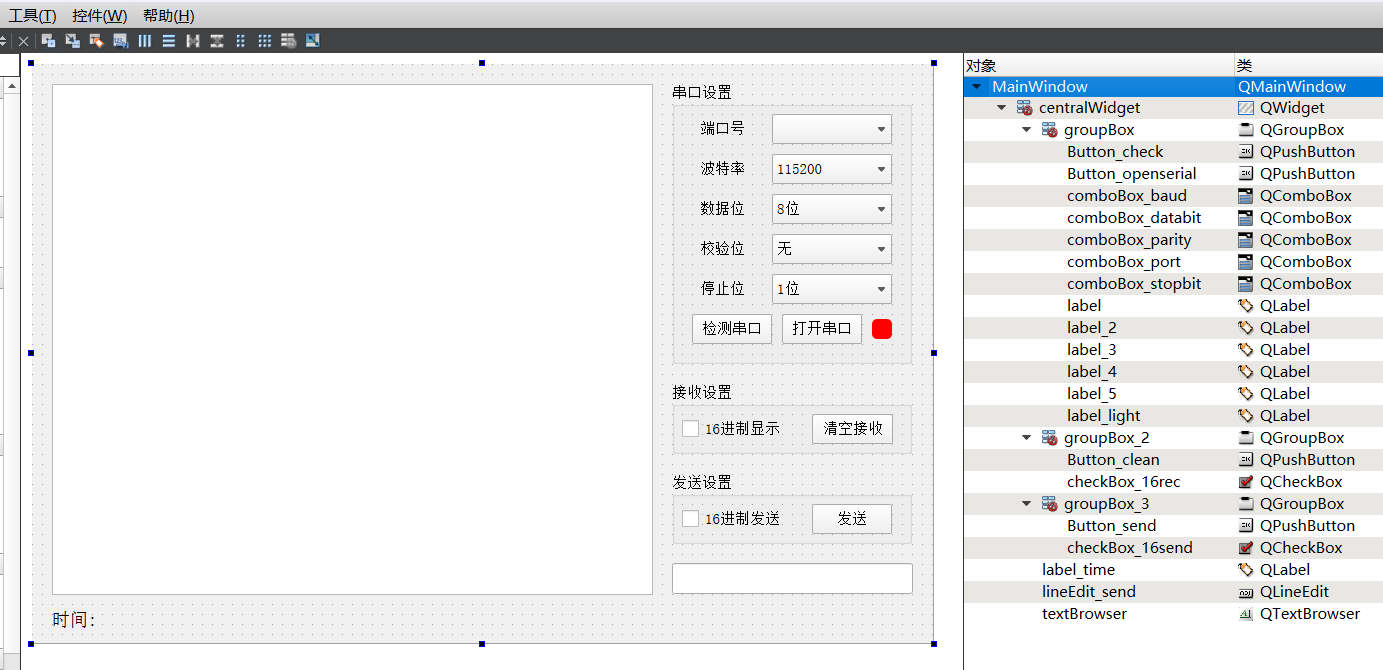Activate the Edit Buddies mode icon

pos(97,41)
